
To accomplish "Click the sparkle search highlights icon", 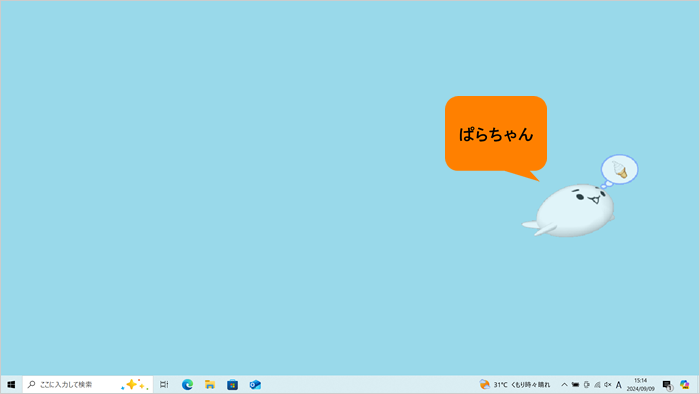I will pos(134,385).
